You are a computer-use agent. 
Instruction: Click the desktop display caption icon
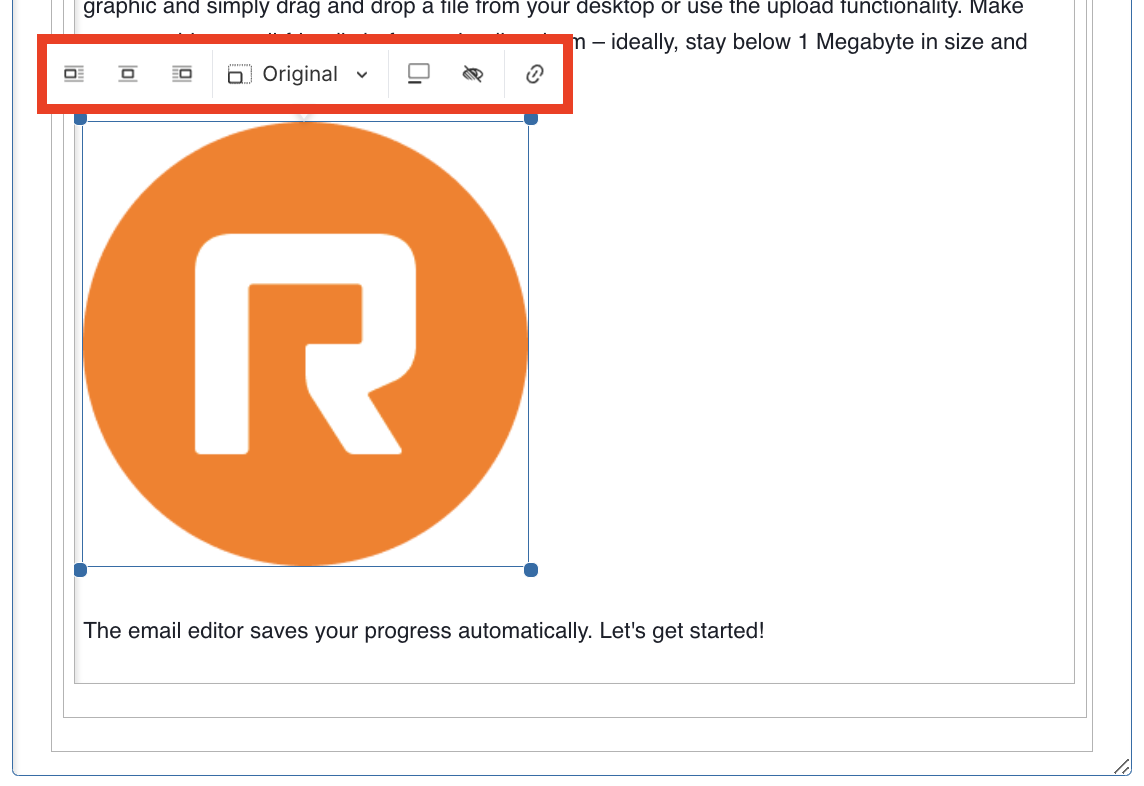tap(419, 74)
